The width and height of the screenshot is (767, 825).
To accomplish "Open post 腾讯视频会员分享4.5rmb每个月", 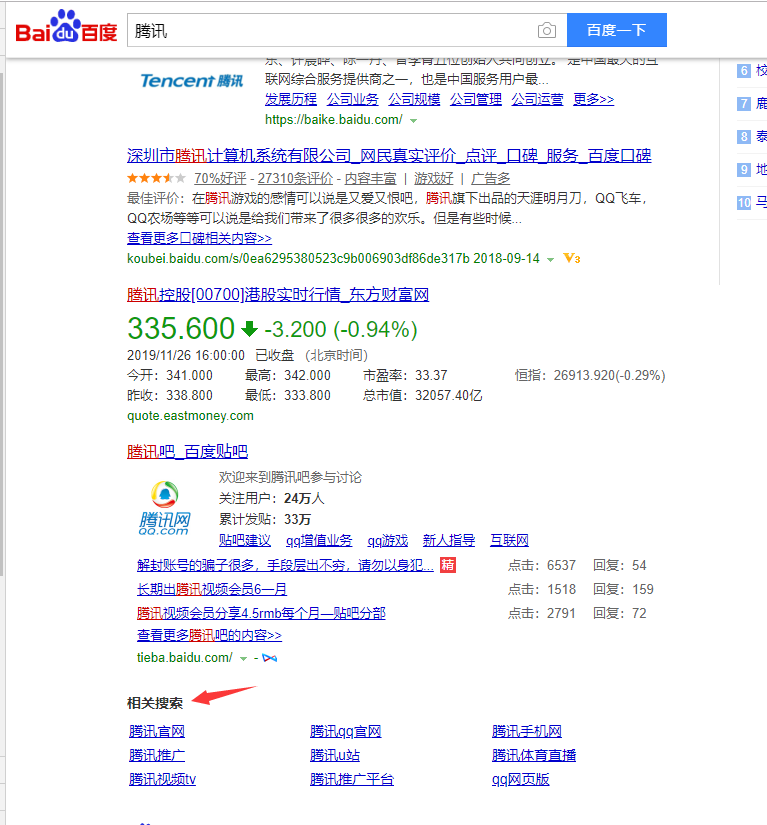I will point(261,613).
